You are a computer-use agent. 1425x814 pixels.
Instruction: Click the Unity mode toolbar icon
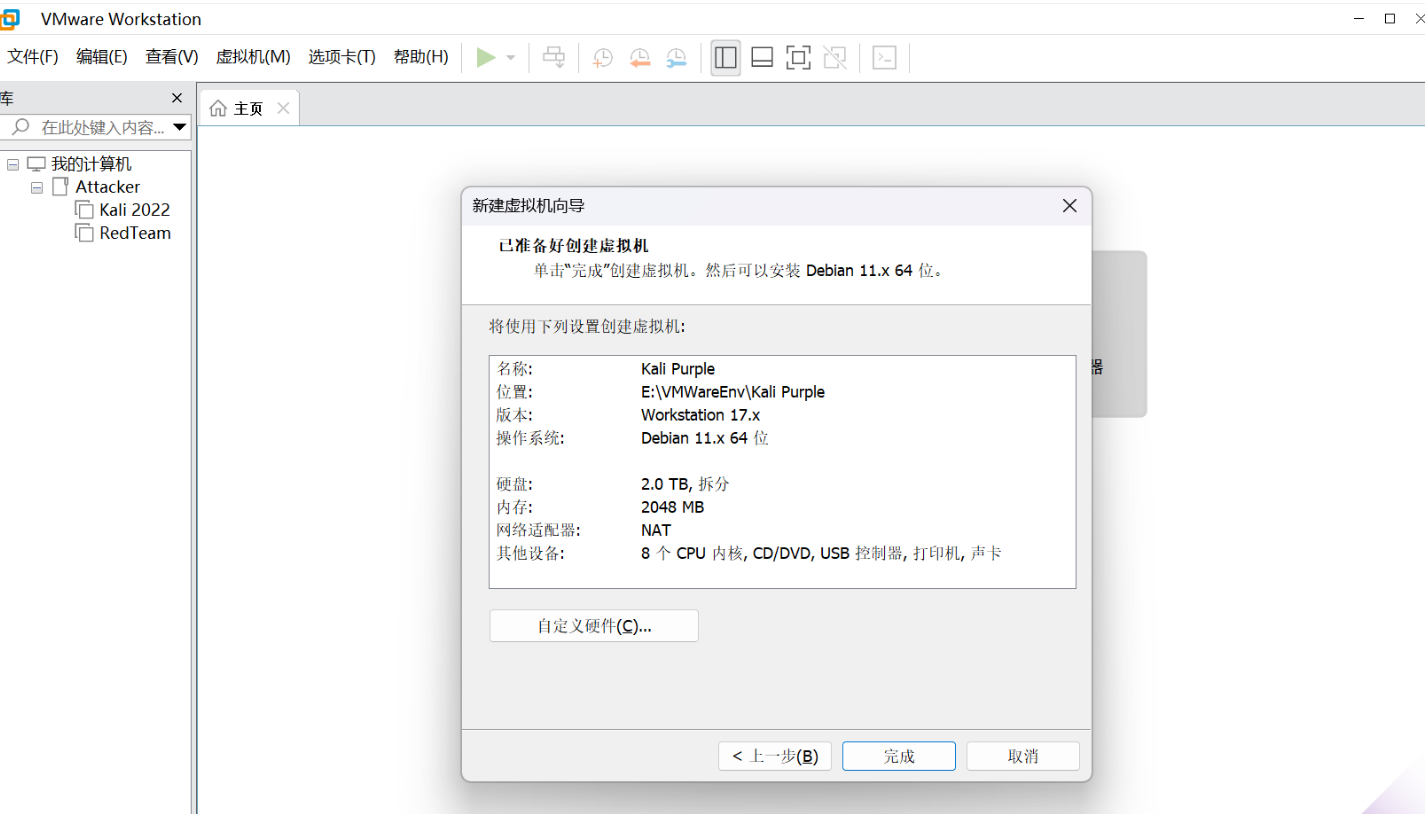(835, 58)
